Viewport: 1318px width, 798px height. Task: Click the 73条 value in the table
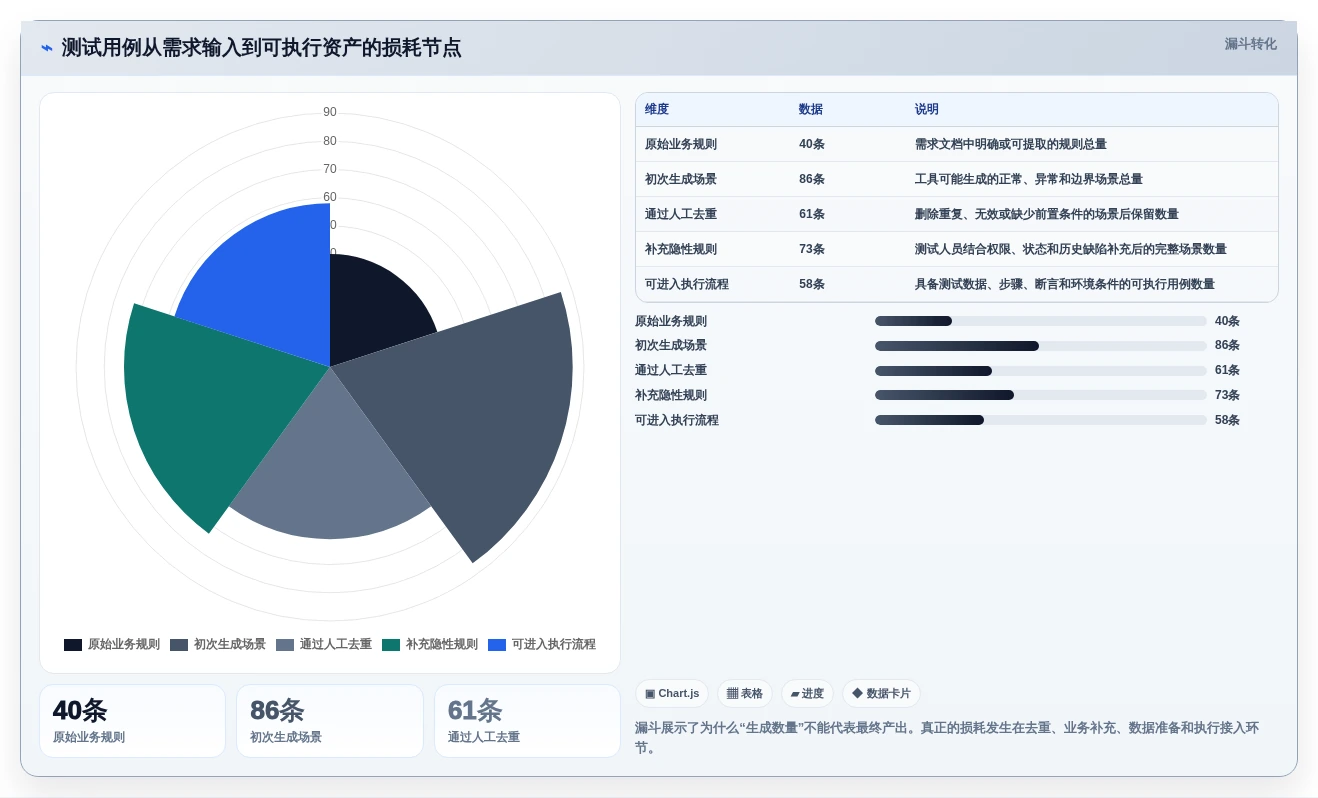(x=812, y=249)
